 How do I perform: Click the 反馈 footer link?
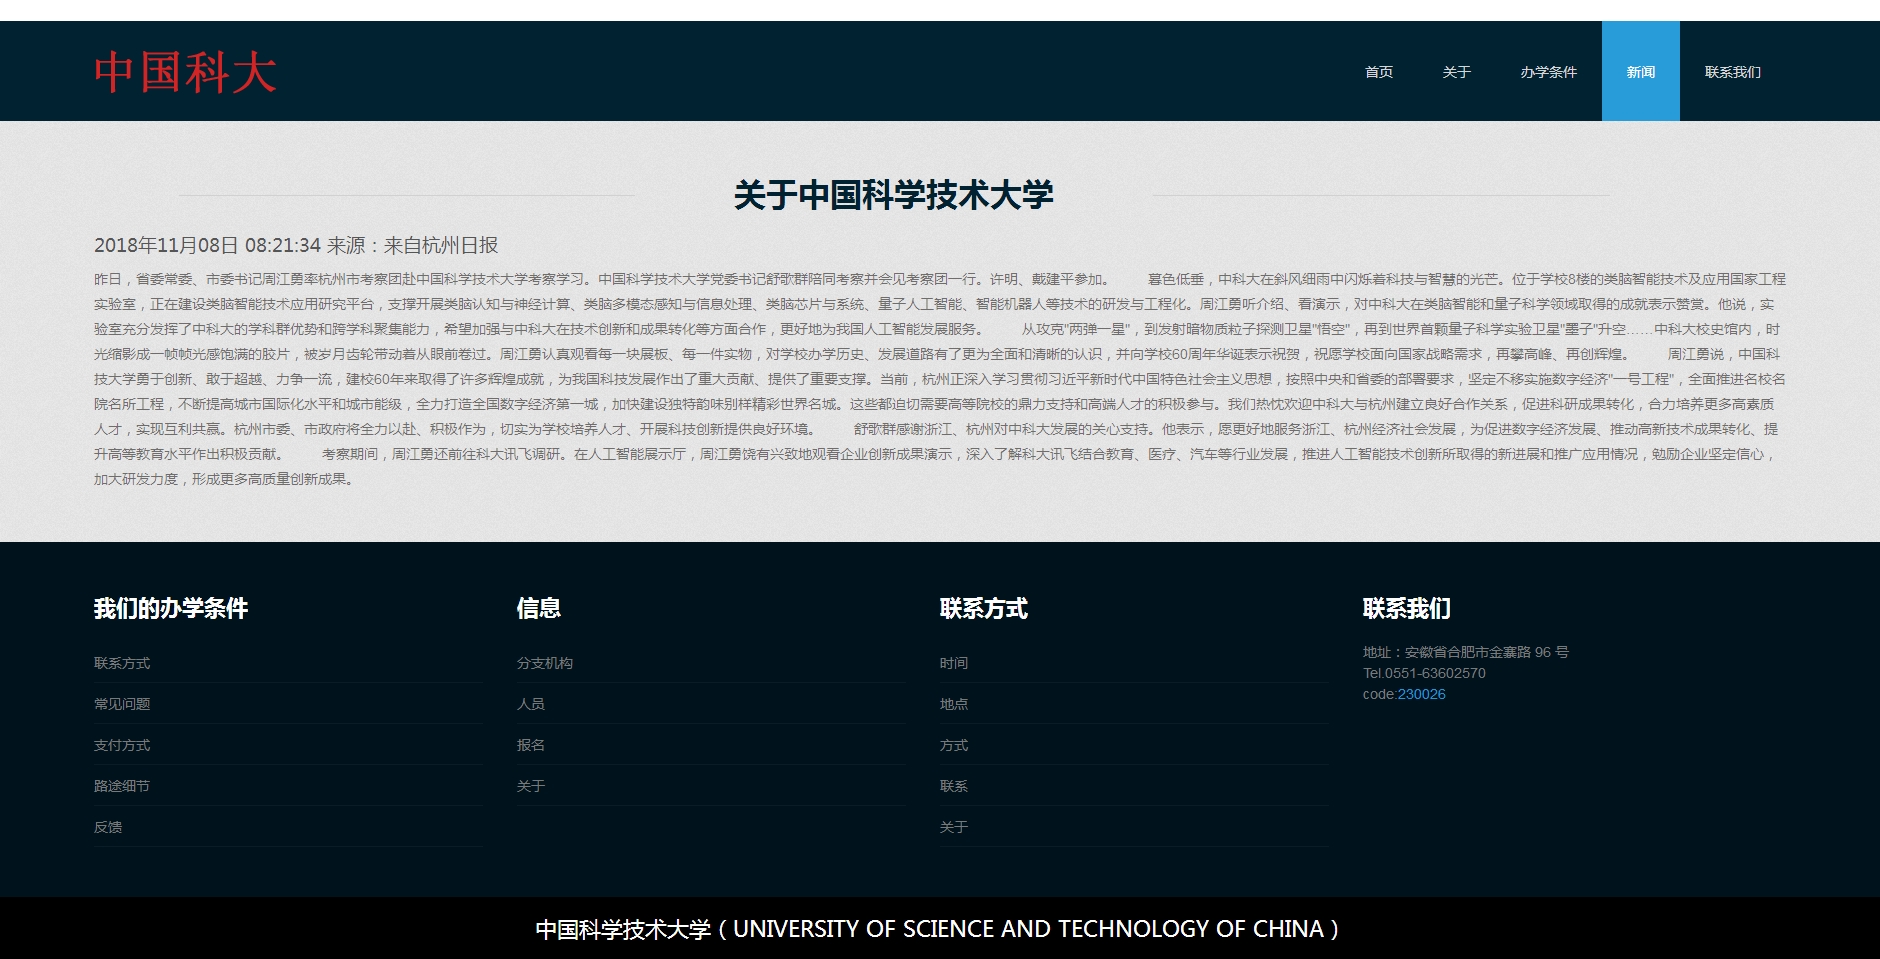click(108, 827)
